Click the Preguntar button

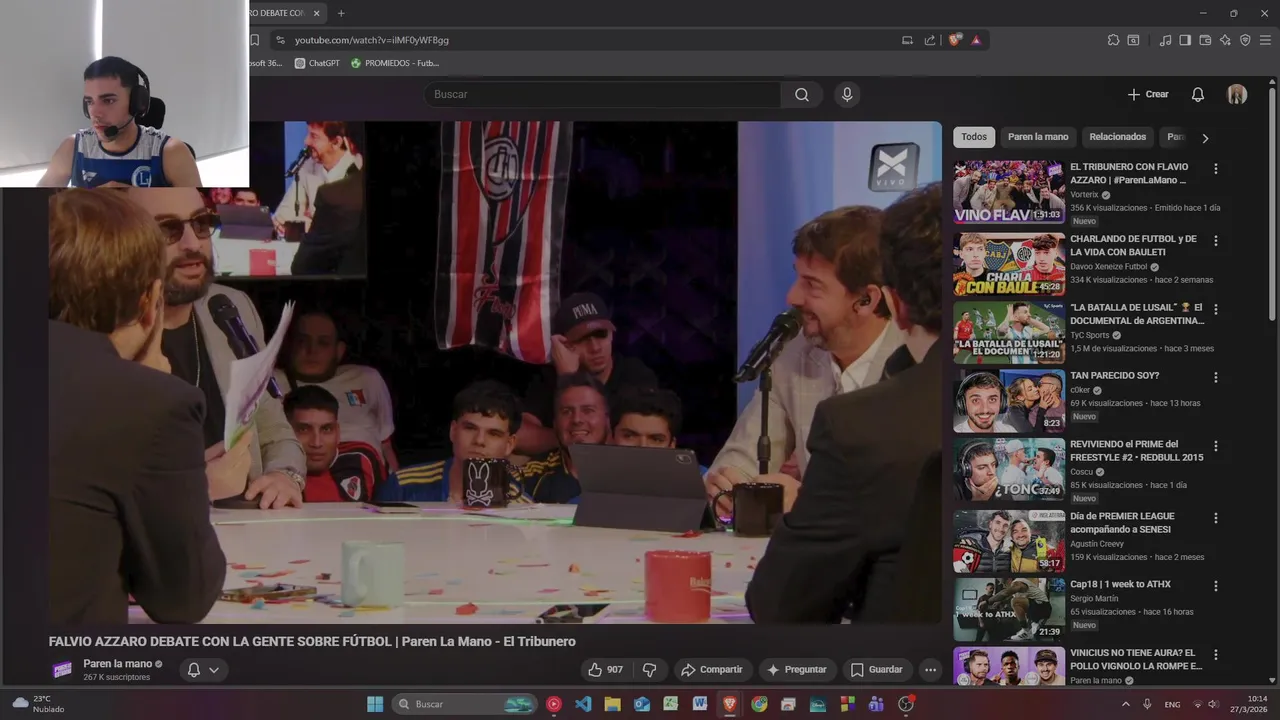pyautogui.click(x=796, y=669)
